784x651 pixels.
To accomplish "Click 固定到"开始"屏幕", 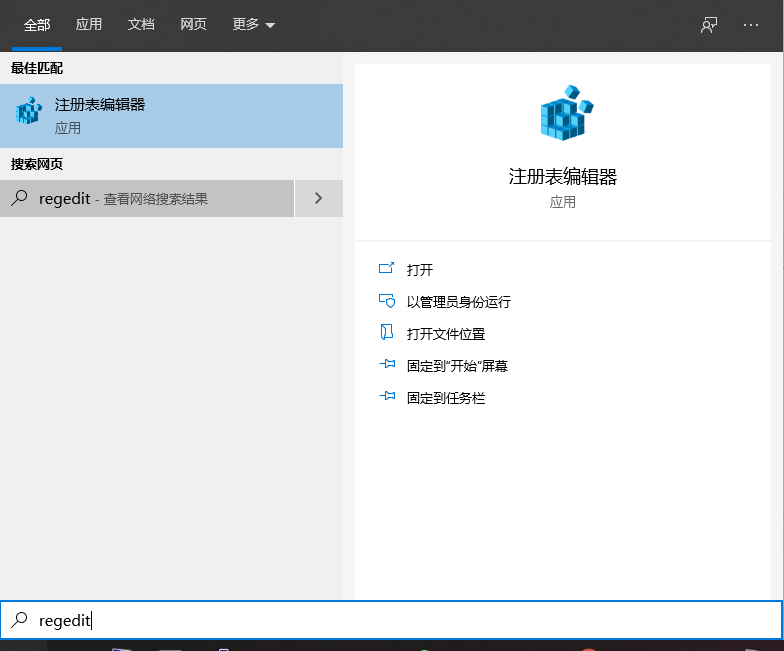I will click(457, 366).
